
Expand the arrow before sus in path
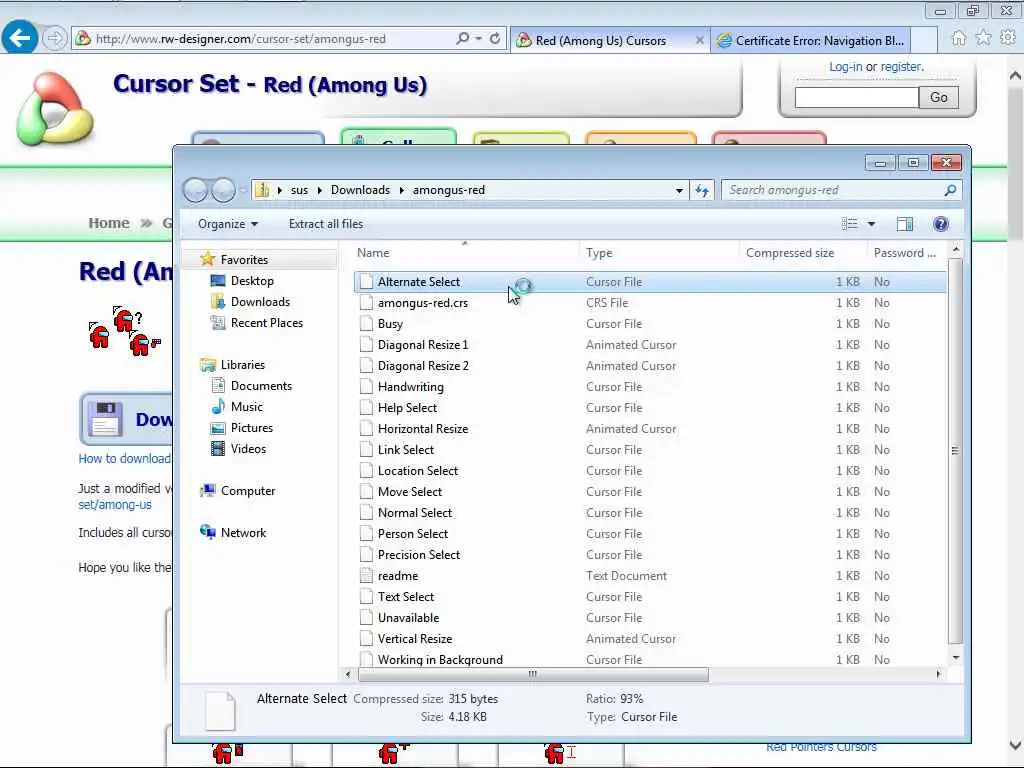(280, 190)
